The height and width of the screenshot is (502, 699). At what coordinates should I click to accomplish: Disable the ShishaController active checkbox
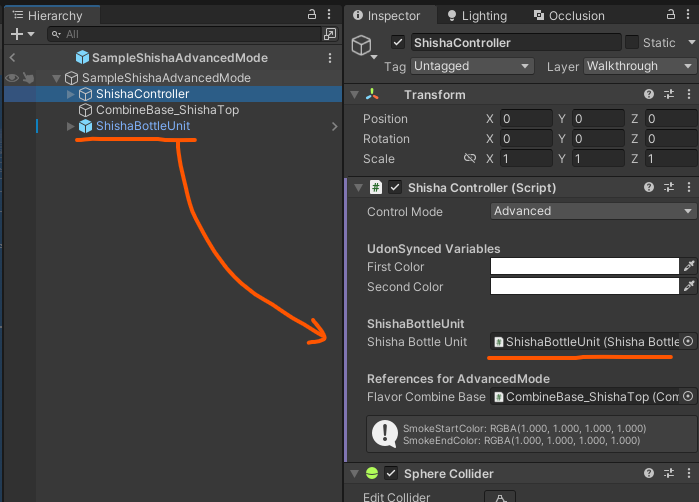(398, 42)
